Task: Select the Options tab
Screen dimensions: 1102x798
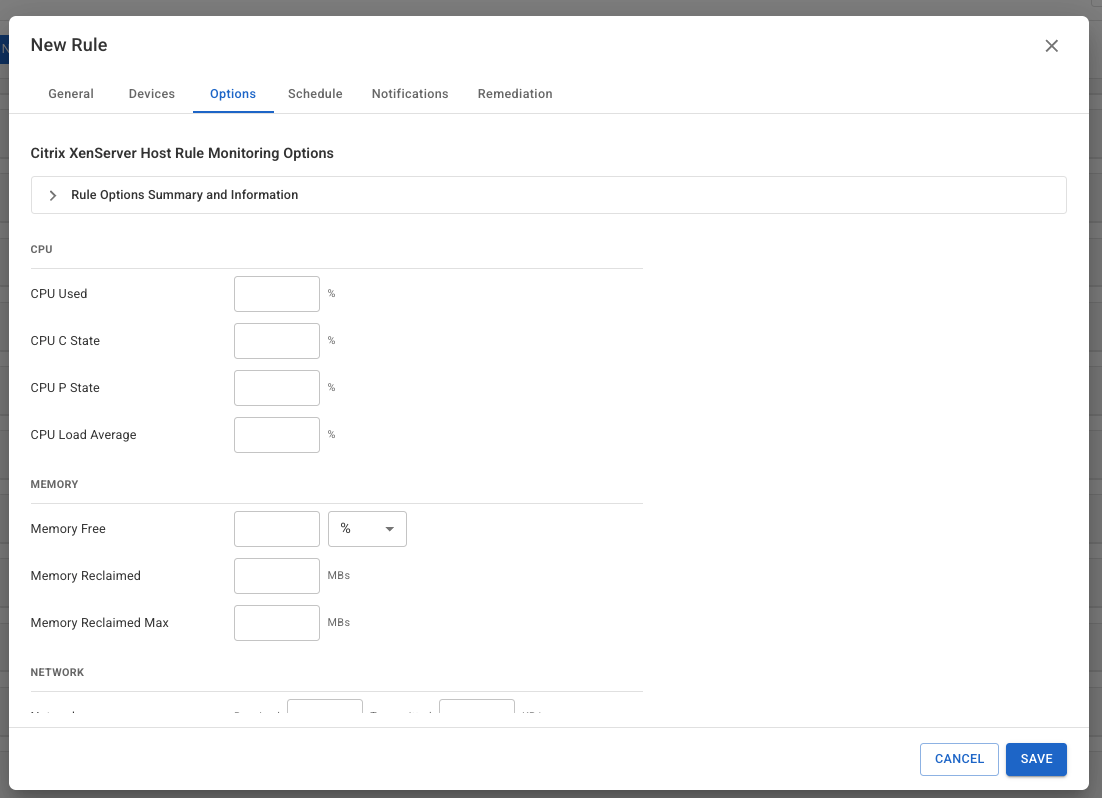Action: click(233, 94)
